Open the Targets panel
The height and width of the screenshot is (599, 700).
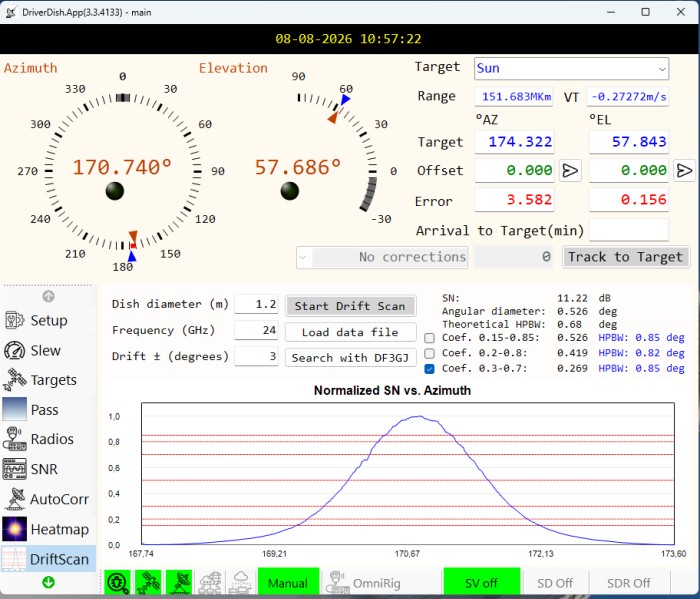click(x=48, y=380)
